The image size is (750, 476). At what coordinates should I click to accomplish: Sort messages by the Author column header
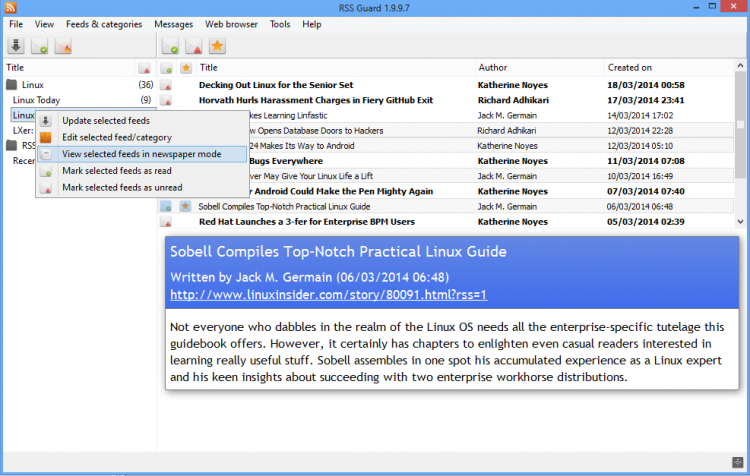click(x=538, y=68)
